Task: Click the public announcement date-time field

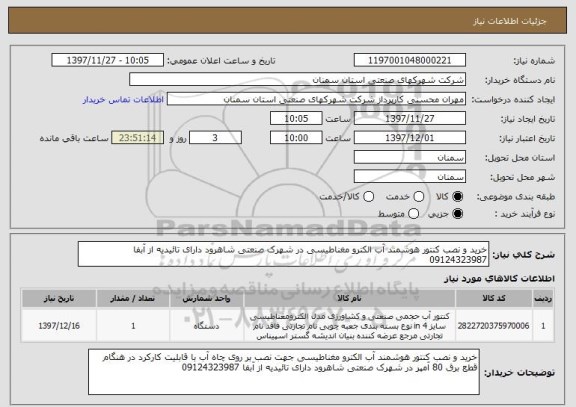Action: pos(108,60)
